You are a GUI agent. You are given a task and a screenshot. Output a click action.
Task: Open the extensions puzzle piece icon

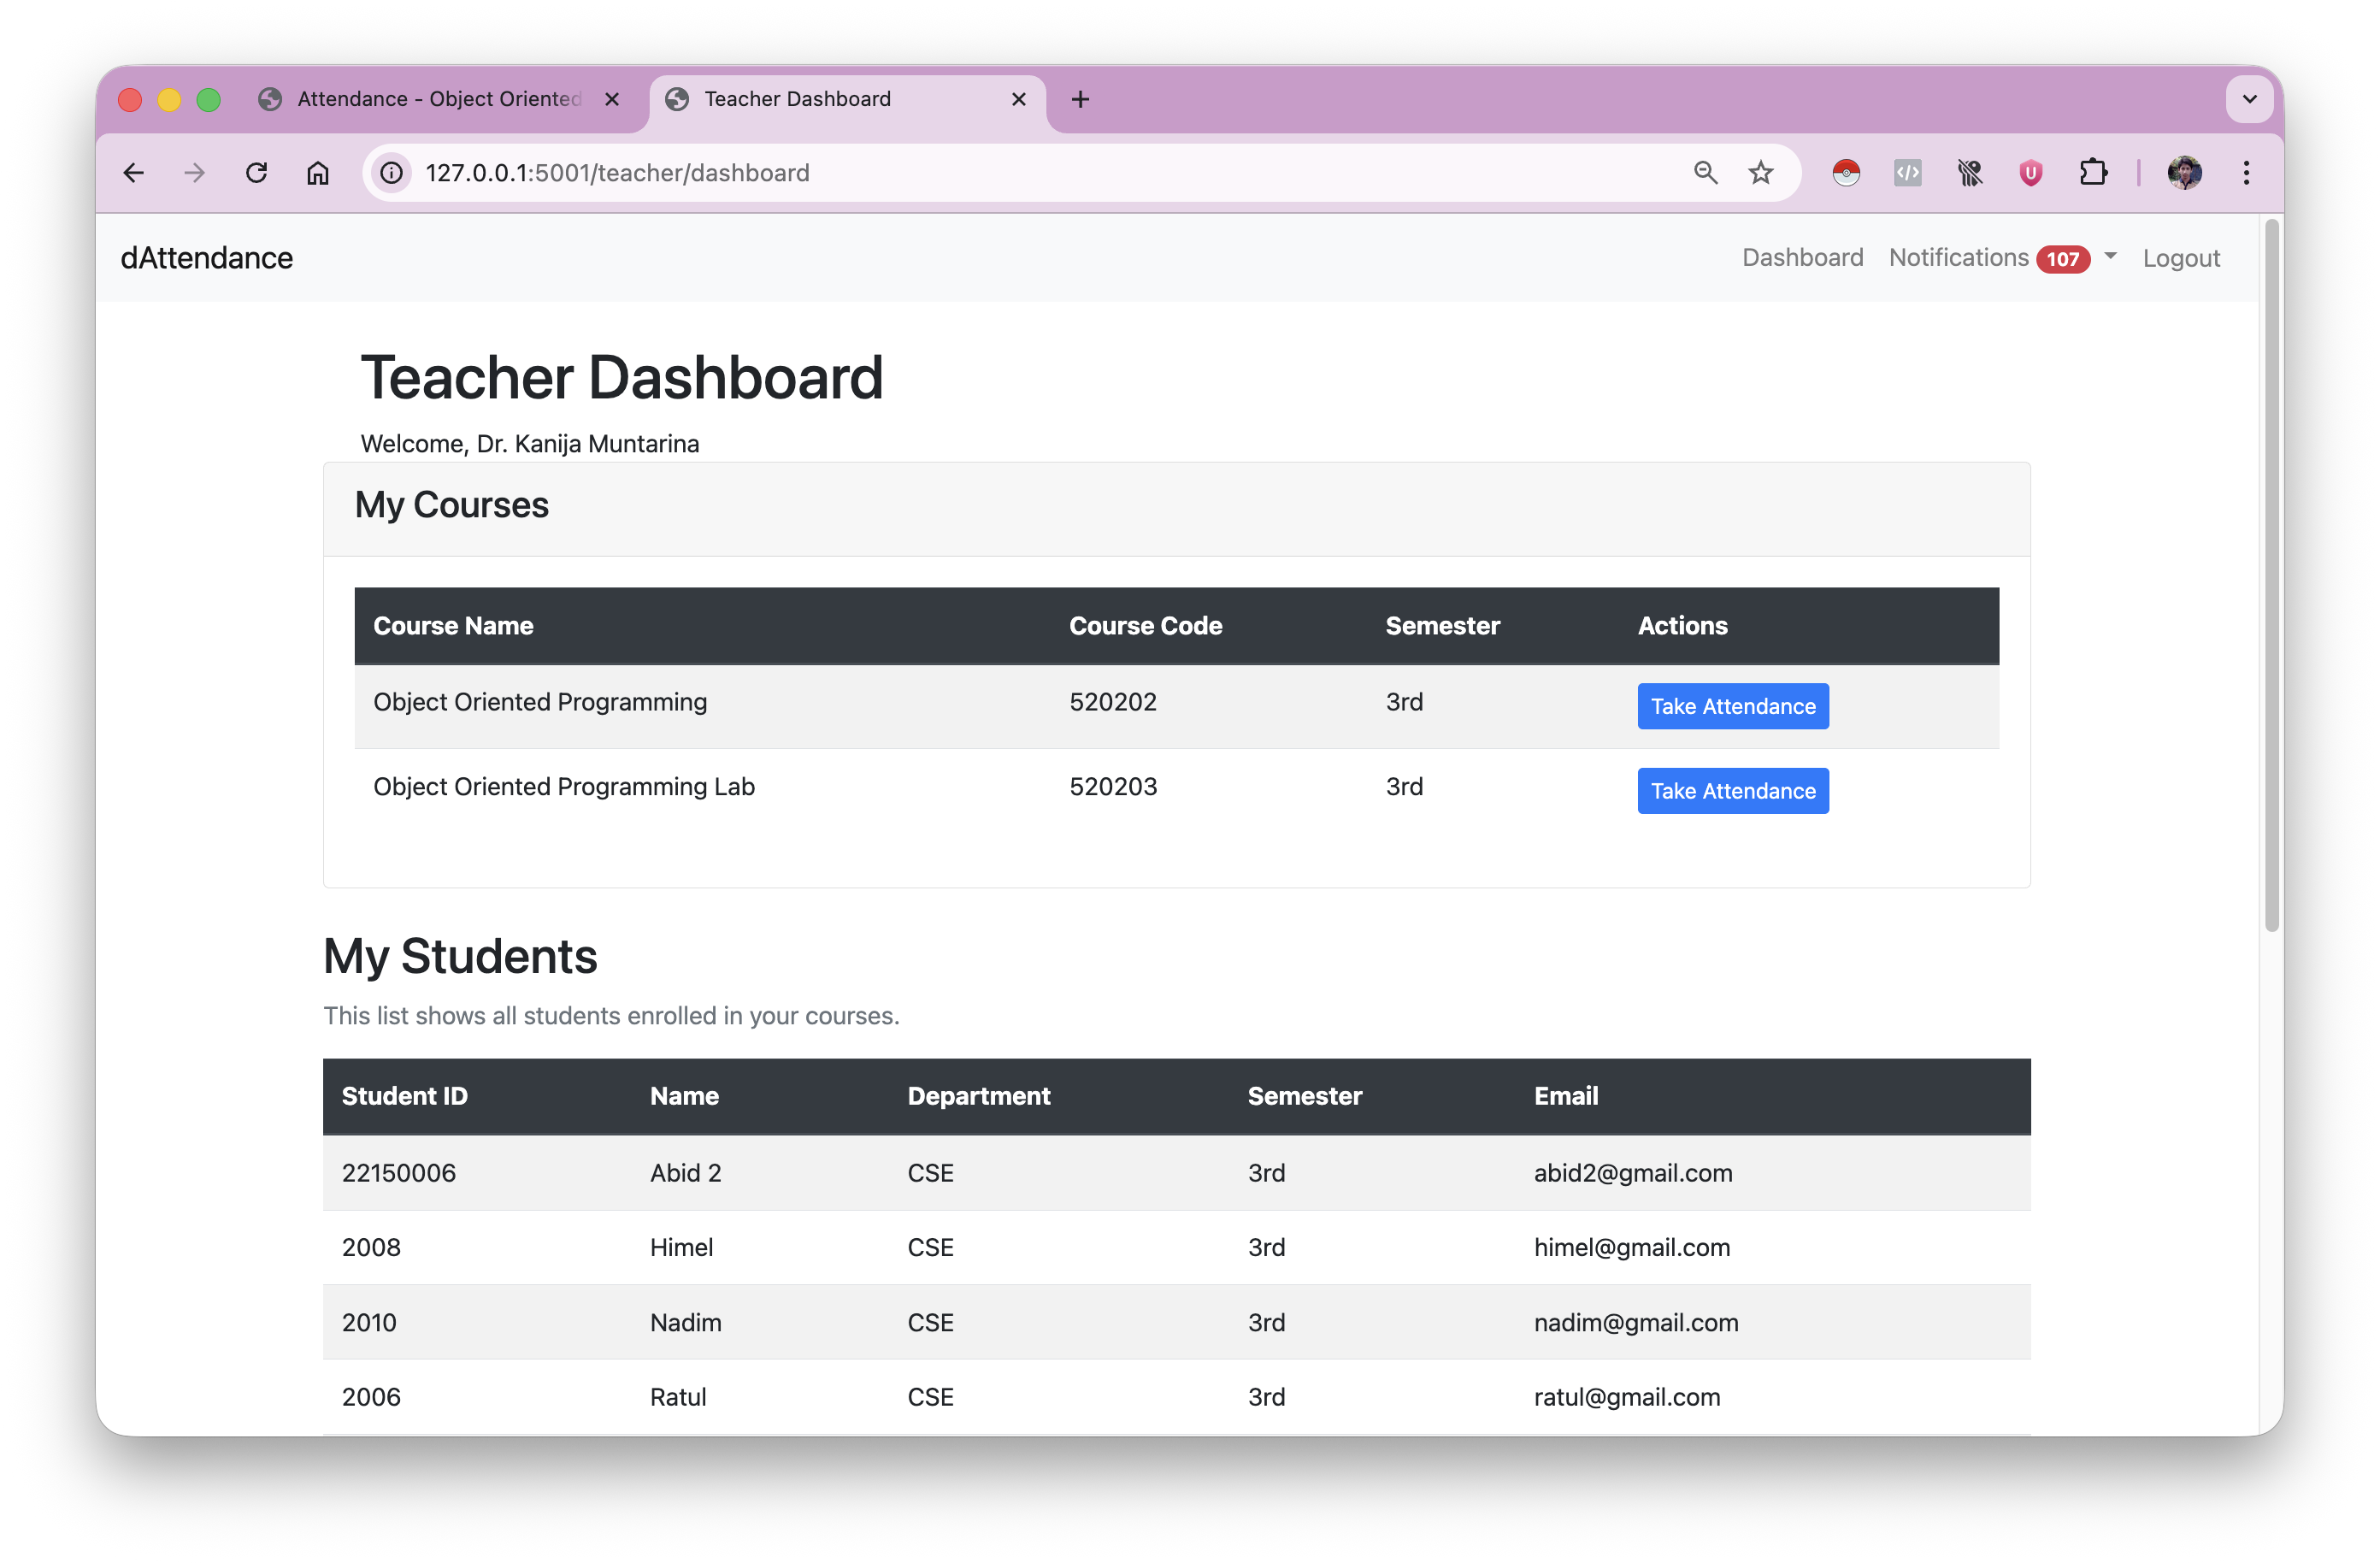point(2092,173)
